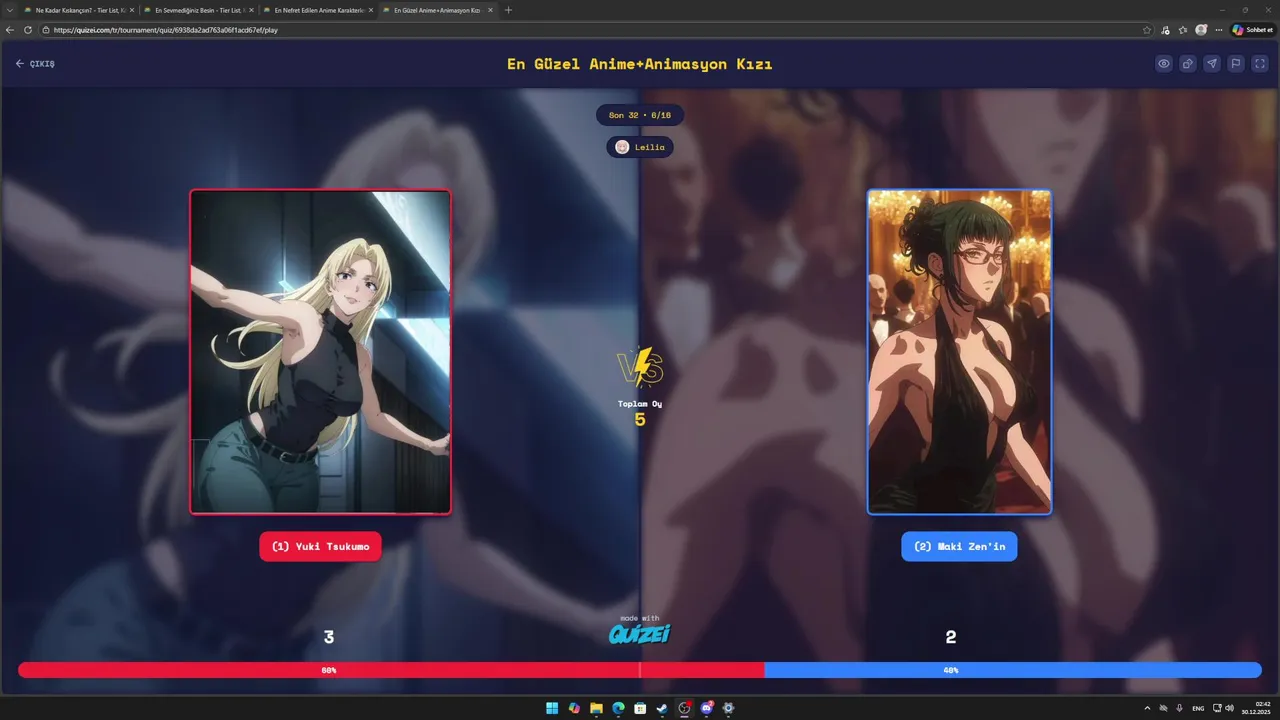Open Microsoft Store from taskbar
Viewport: 1280px width, 720px height.
click(x=640, y=708)
